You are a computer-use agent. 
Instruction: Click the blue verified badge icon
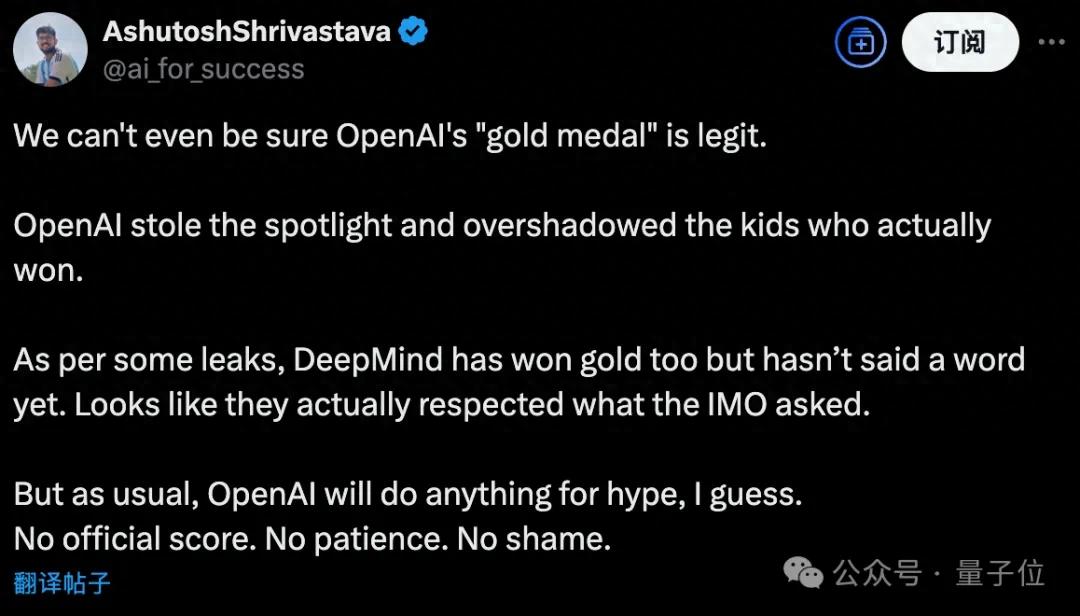(x=414, y=31)
